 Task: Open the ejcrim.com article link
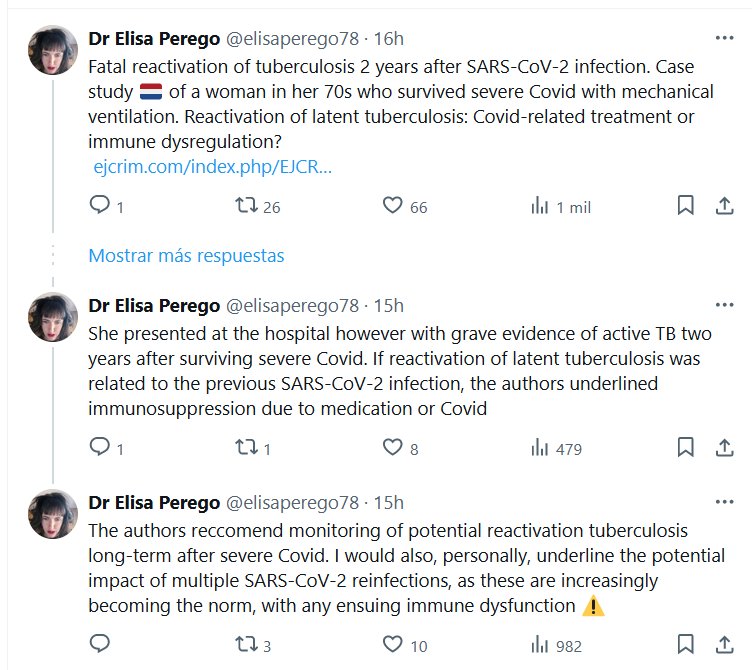click(212, 167)
